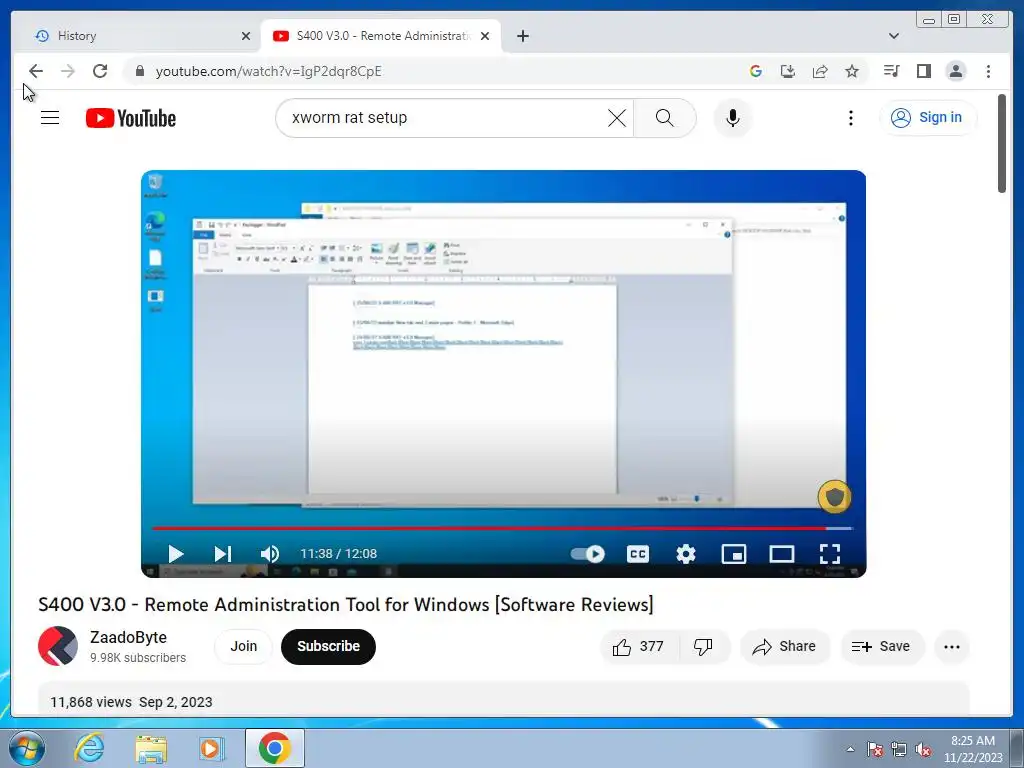Mute the video volume
Screen dimensions: 1024x768
pos(269,554)
